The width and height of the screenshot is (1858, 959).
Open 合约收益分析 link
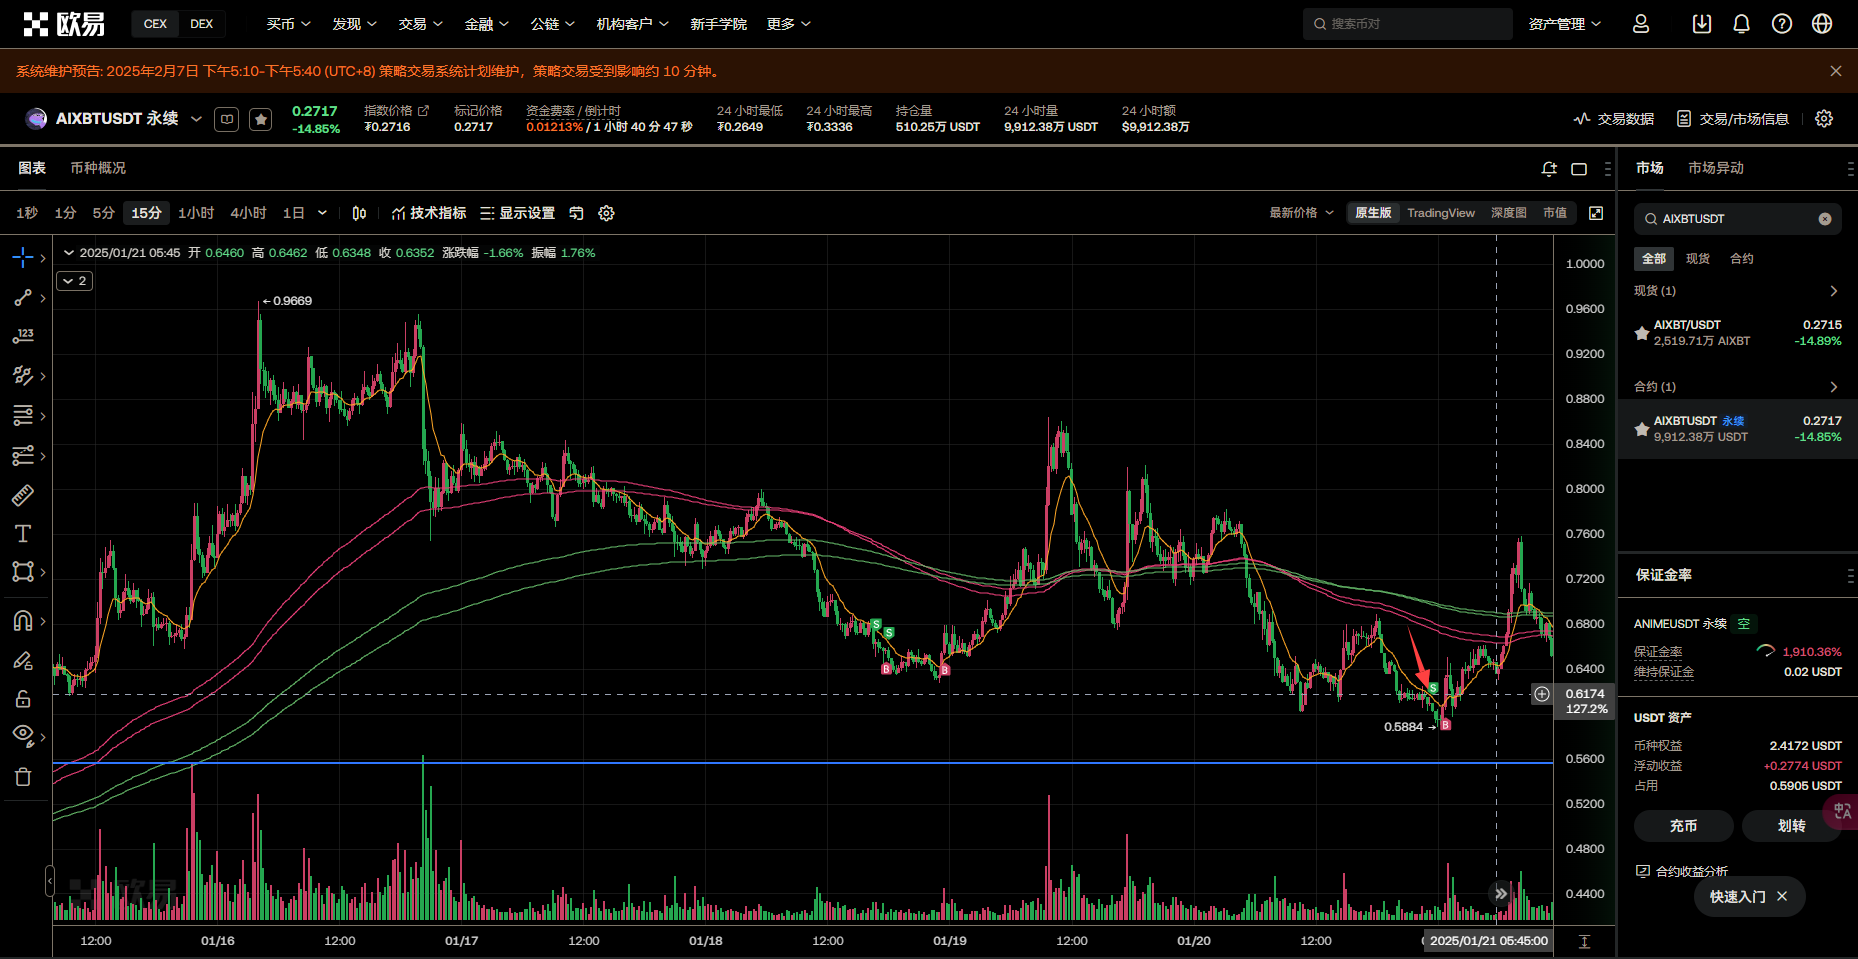[x=1682, y=871]
